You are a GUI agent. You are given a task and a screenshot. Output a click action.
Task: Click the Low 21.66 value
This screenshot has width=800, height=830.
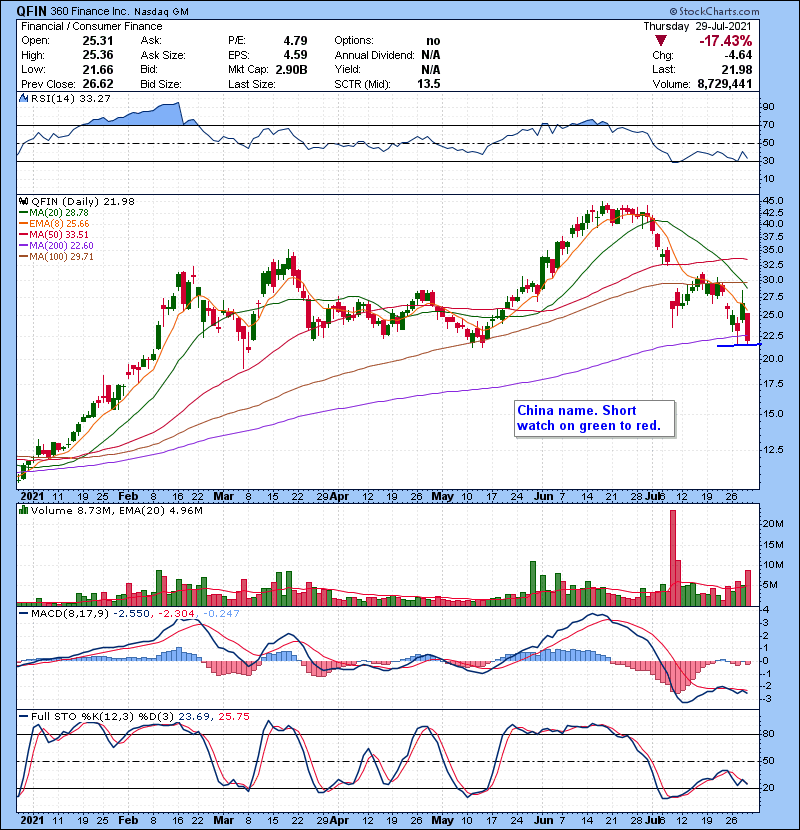[98, 69]
